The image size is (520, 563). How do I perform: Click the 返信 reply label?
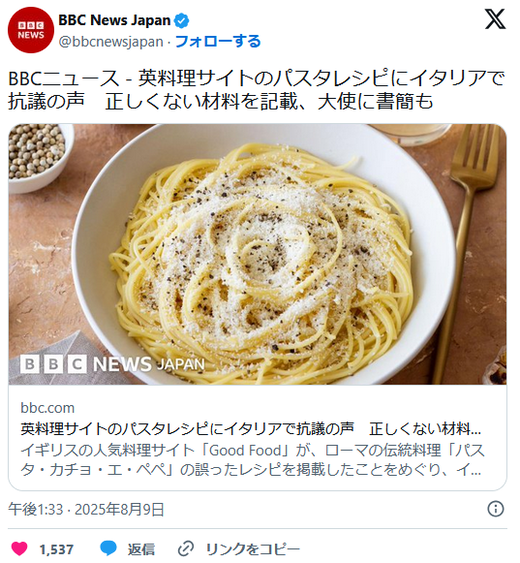tap(141, 549)
